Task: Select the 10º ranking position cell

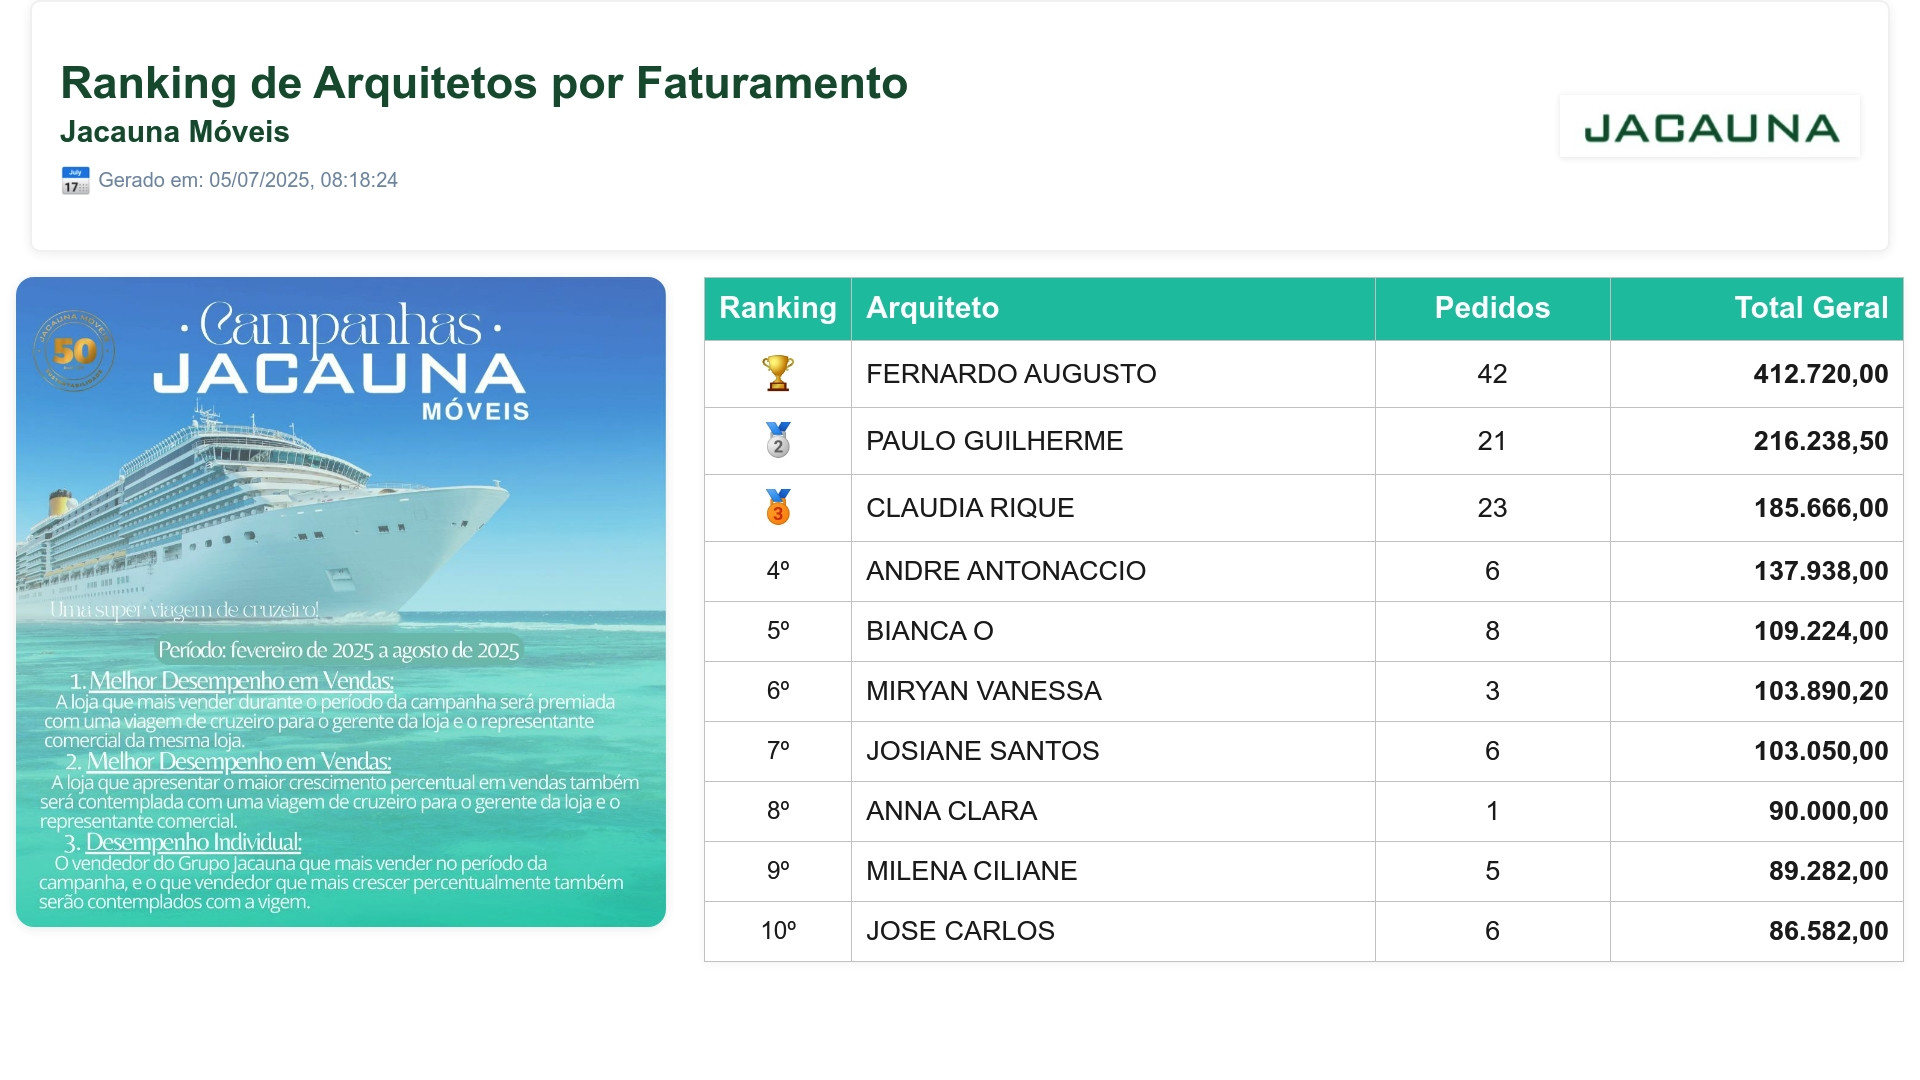Action: [778, 931]
